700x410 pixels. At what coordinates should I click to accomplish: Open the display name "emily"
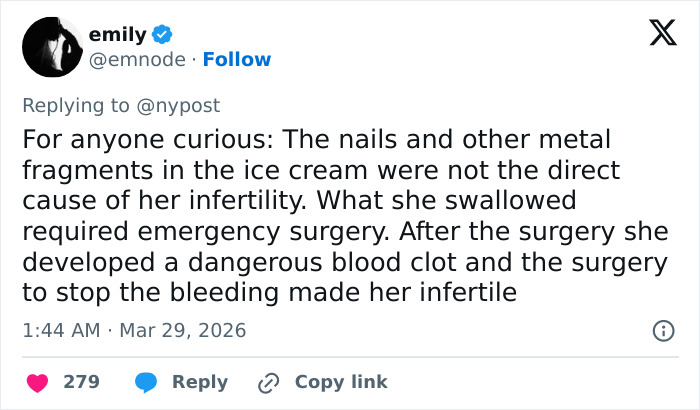[x=124, y=35]
